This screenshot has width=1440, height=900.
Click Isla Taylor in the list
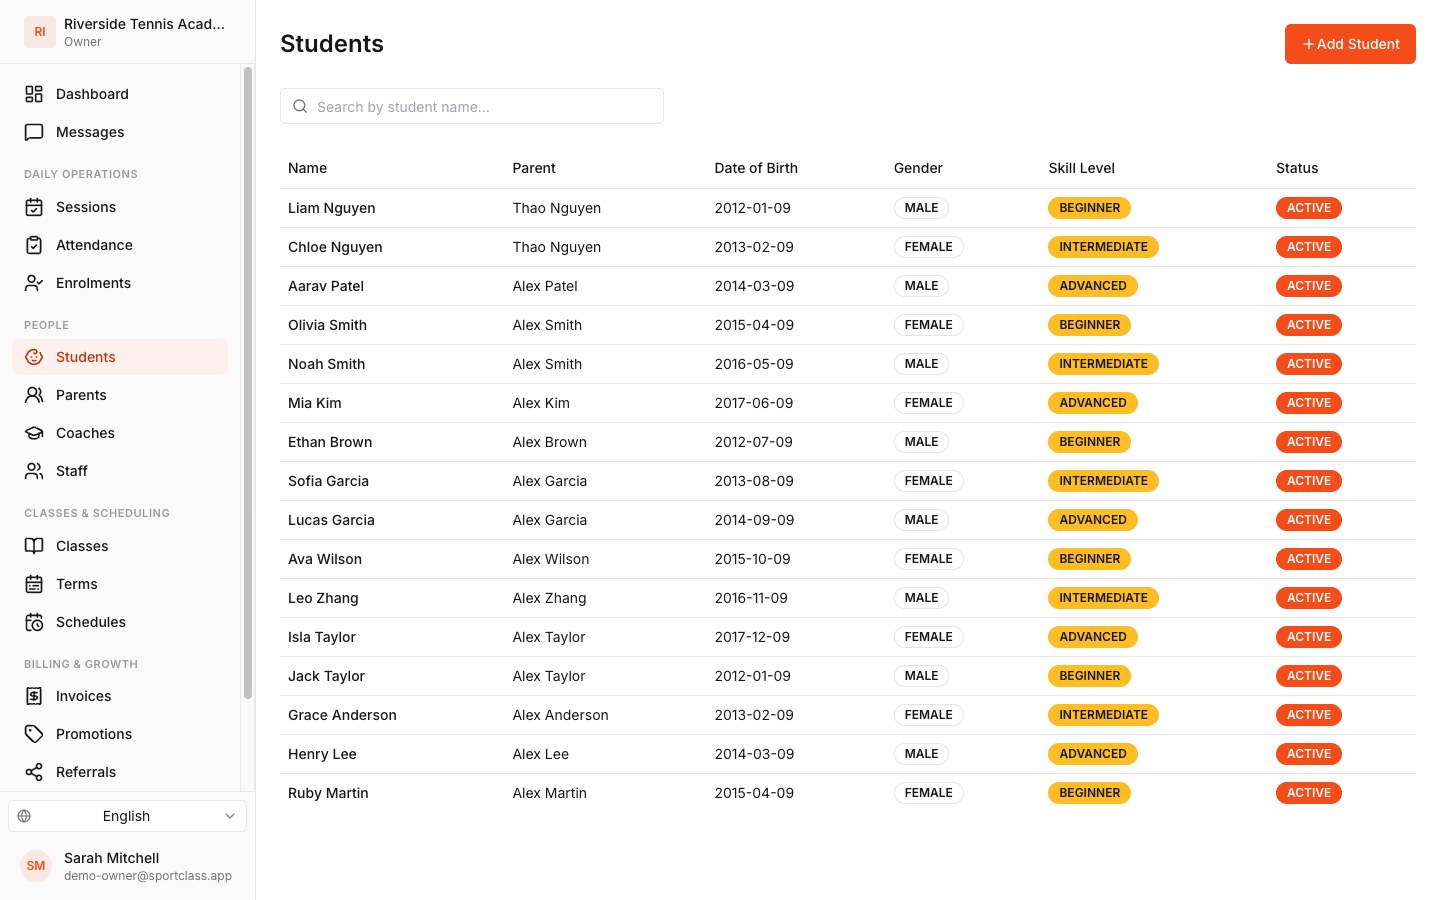point(322,637)
